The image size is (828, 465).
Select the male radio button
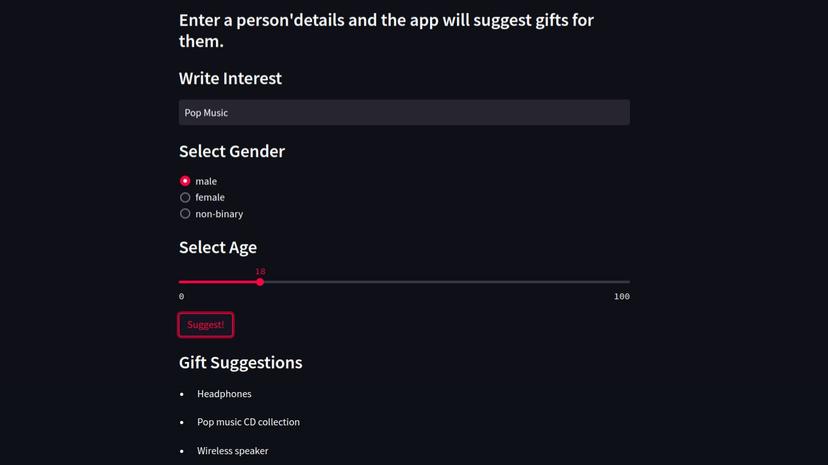[185, 181]
